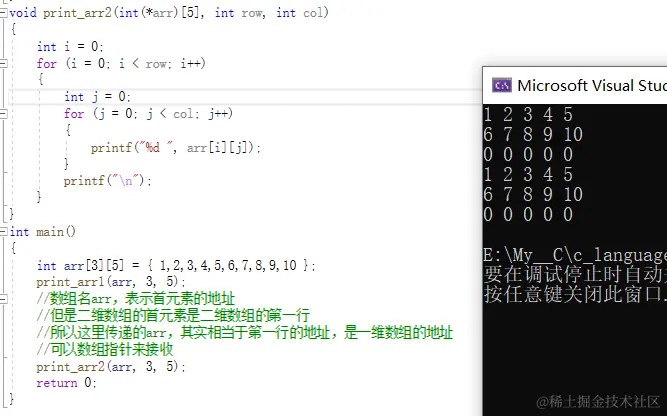Click the print_arr1(arr, 3, 5) call
This screenshot has height=416, width=667.
click(x=111, y=282)
